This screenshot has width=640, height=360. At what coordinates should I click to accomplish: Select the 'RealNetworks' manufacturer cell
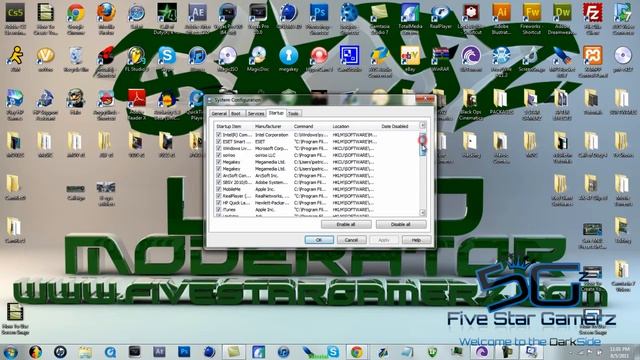272,196
